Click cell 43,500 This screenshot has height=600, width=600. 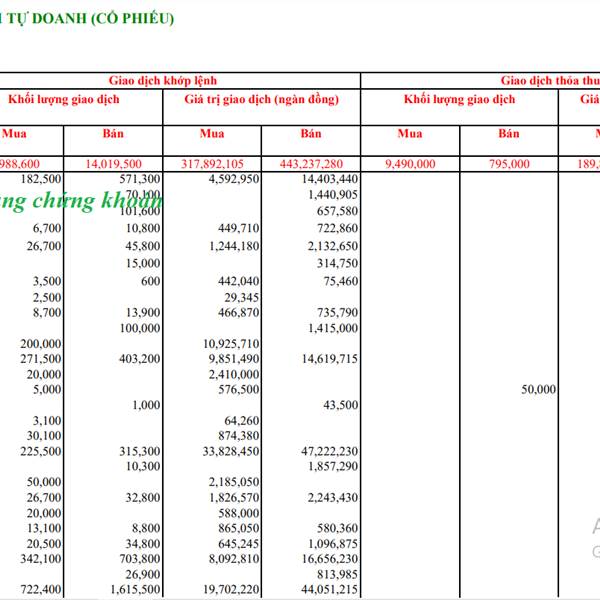pos(341,405)
